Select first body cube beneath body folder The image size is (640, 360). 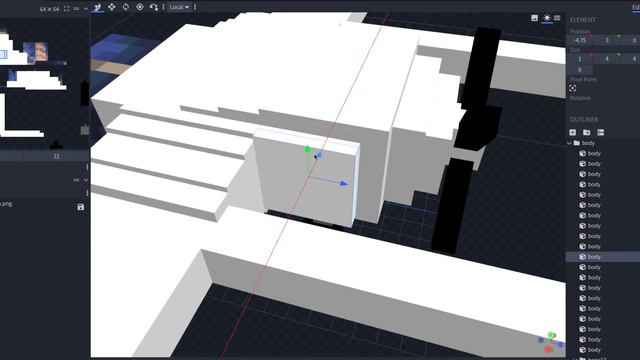[603, 153]
